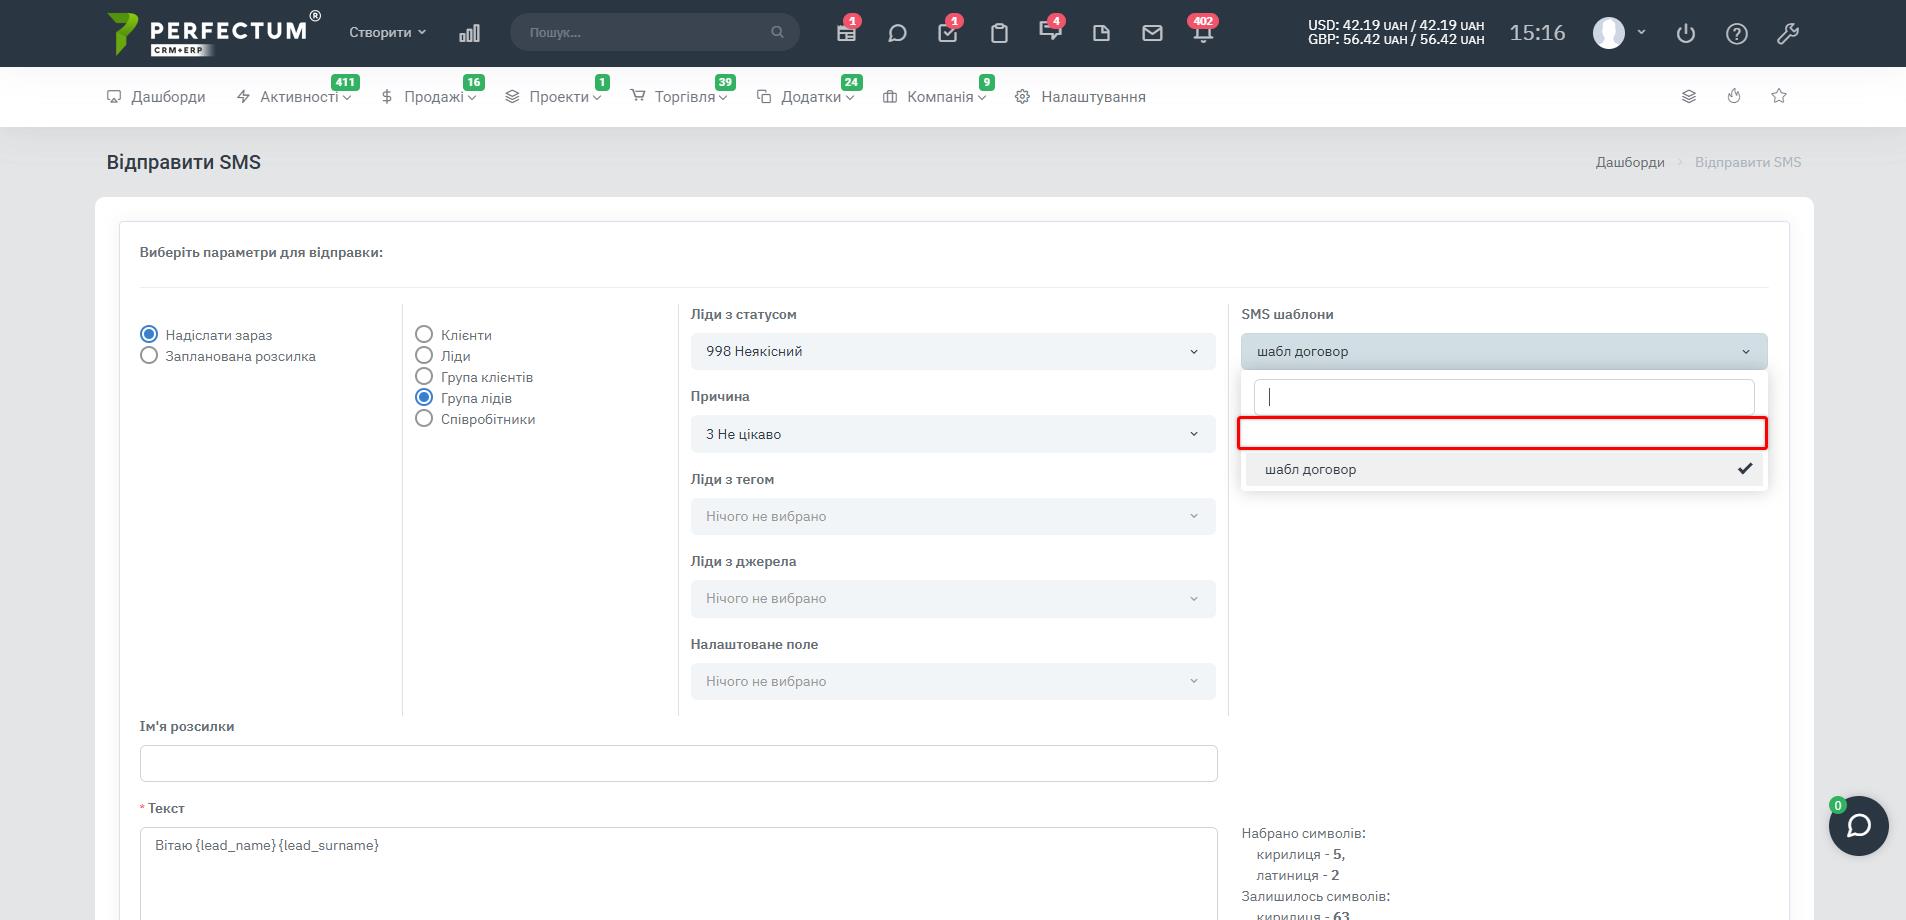This screenshot has height=920, width=1906.
Task: Click the power logout icon
Action: (x=1686, y=33)
